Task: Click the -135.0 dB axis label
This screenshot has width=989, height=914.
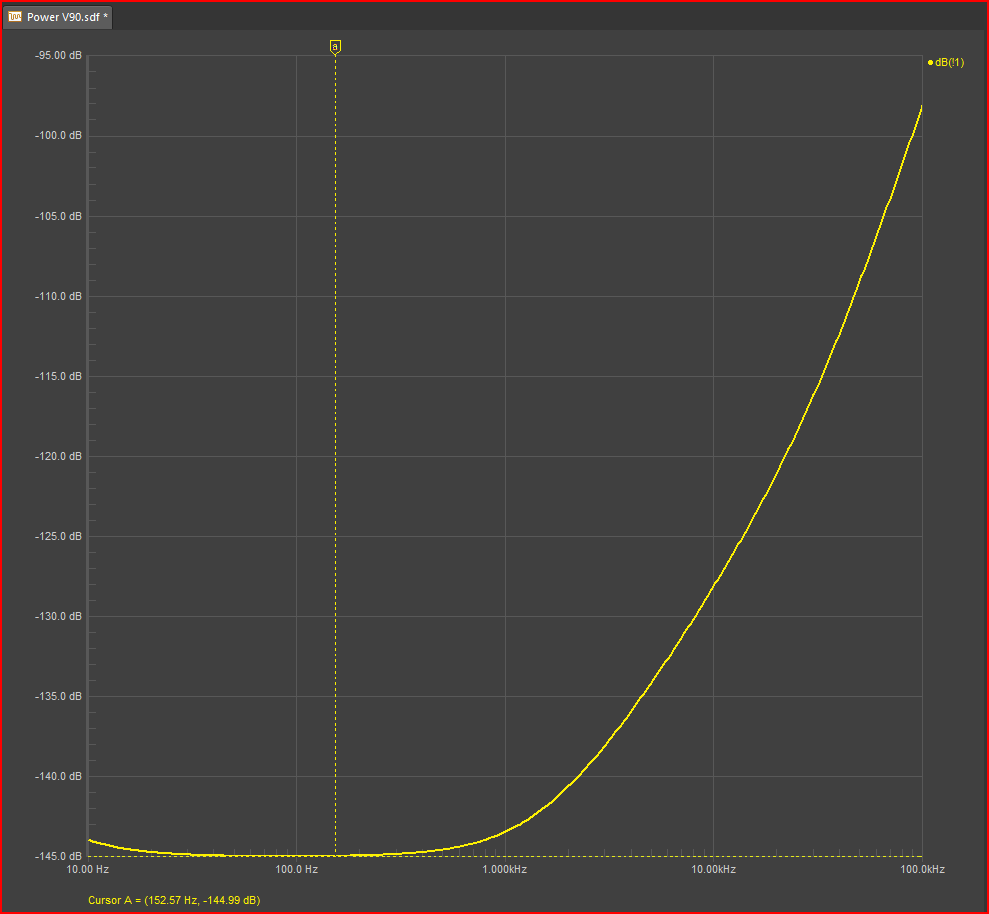Action: coord(58,696)
